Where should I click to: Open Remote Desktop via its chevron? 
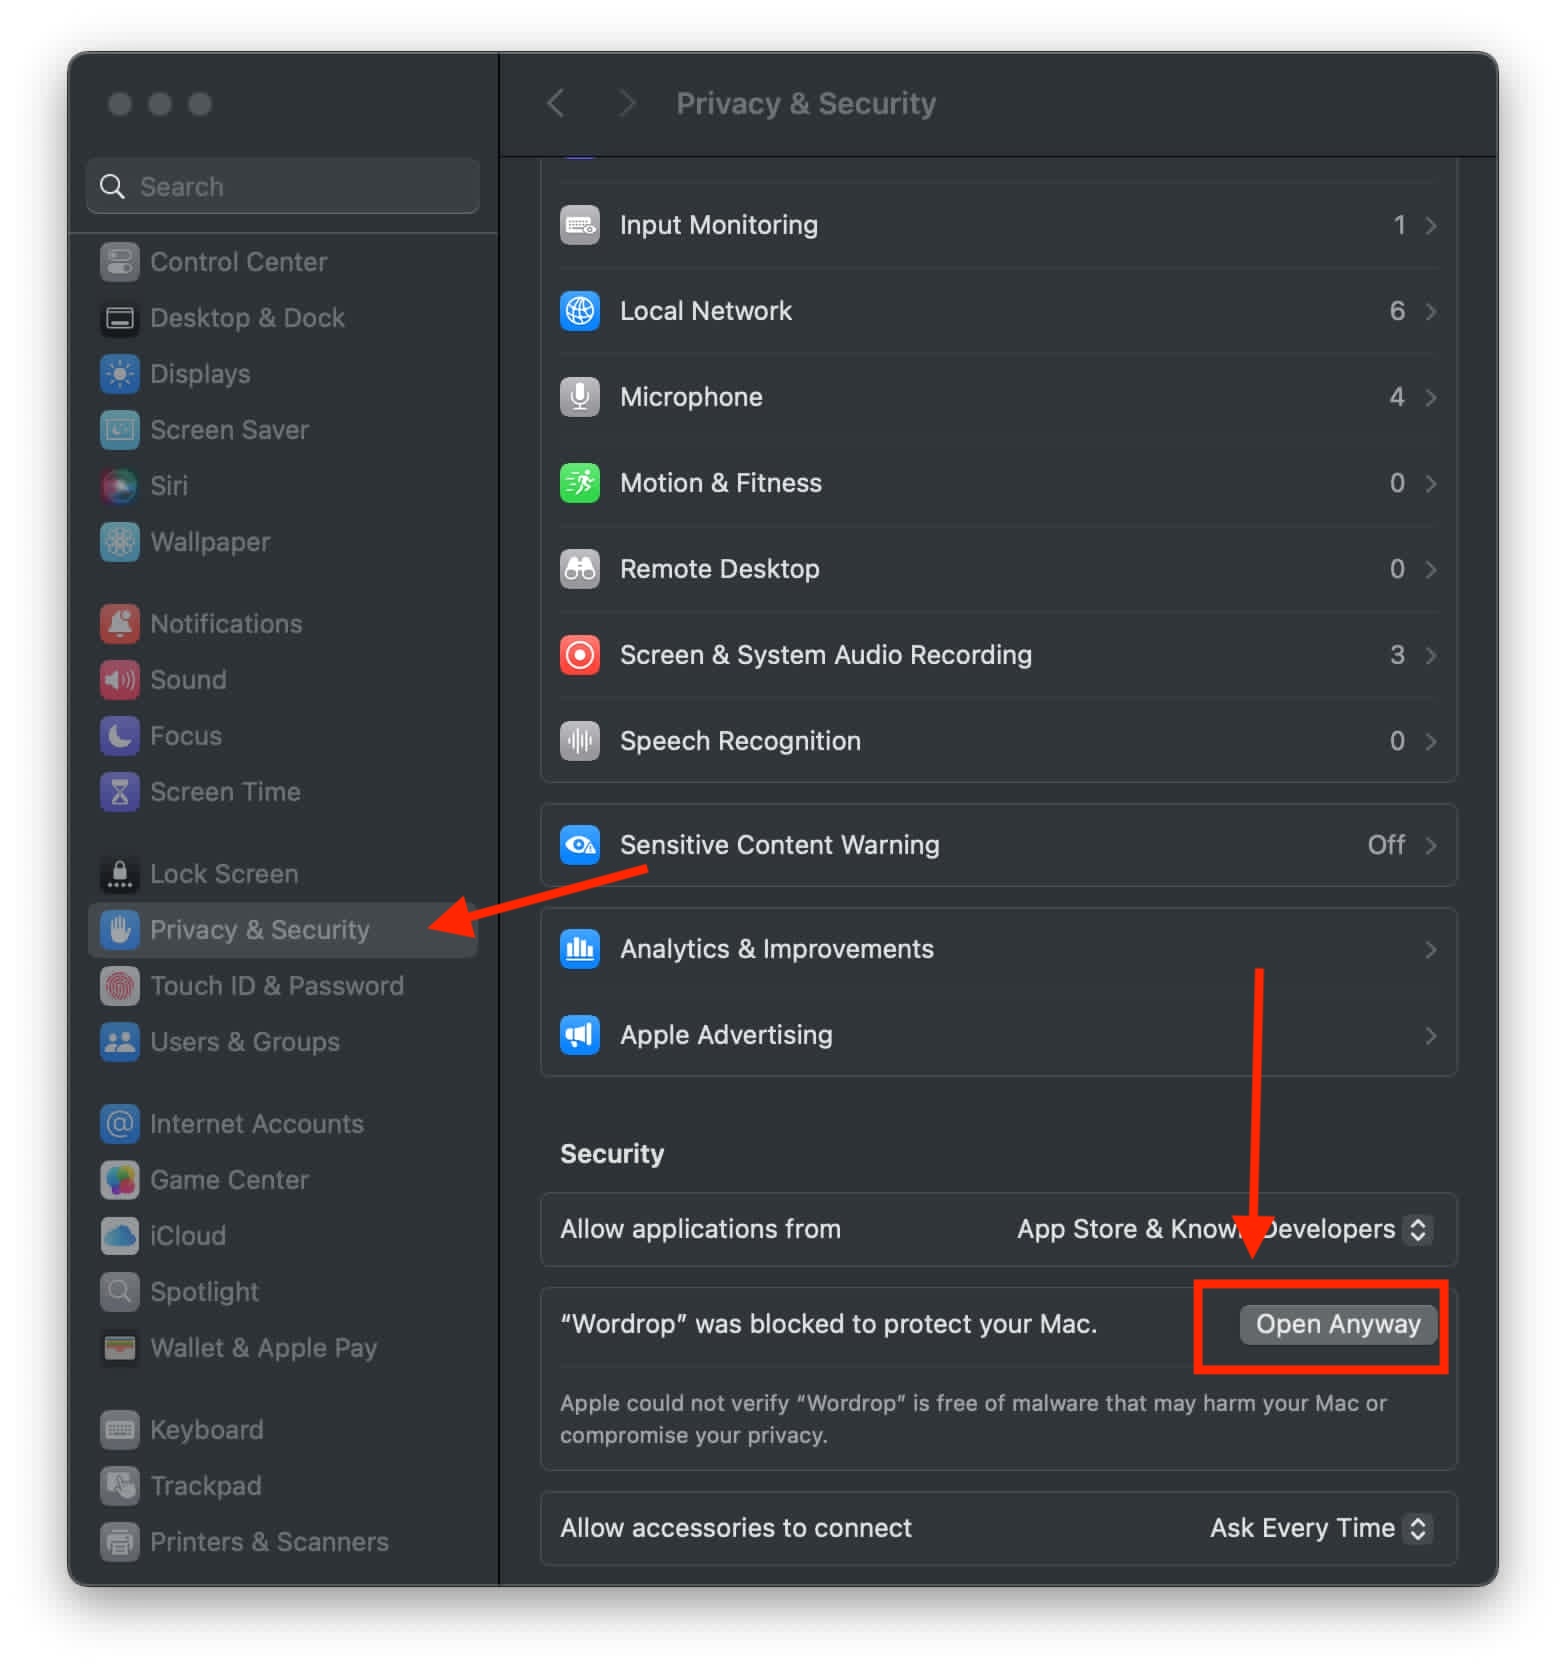[x=1431, y=569]
